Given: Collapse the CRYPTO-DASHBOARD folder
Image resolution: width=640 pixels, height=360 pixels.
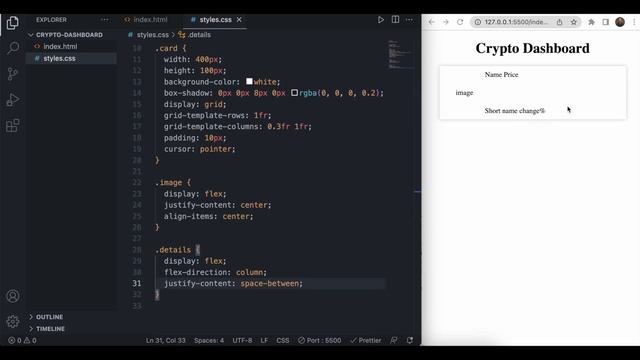Looking at the screenshot, I should pos(65,35).
